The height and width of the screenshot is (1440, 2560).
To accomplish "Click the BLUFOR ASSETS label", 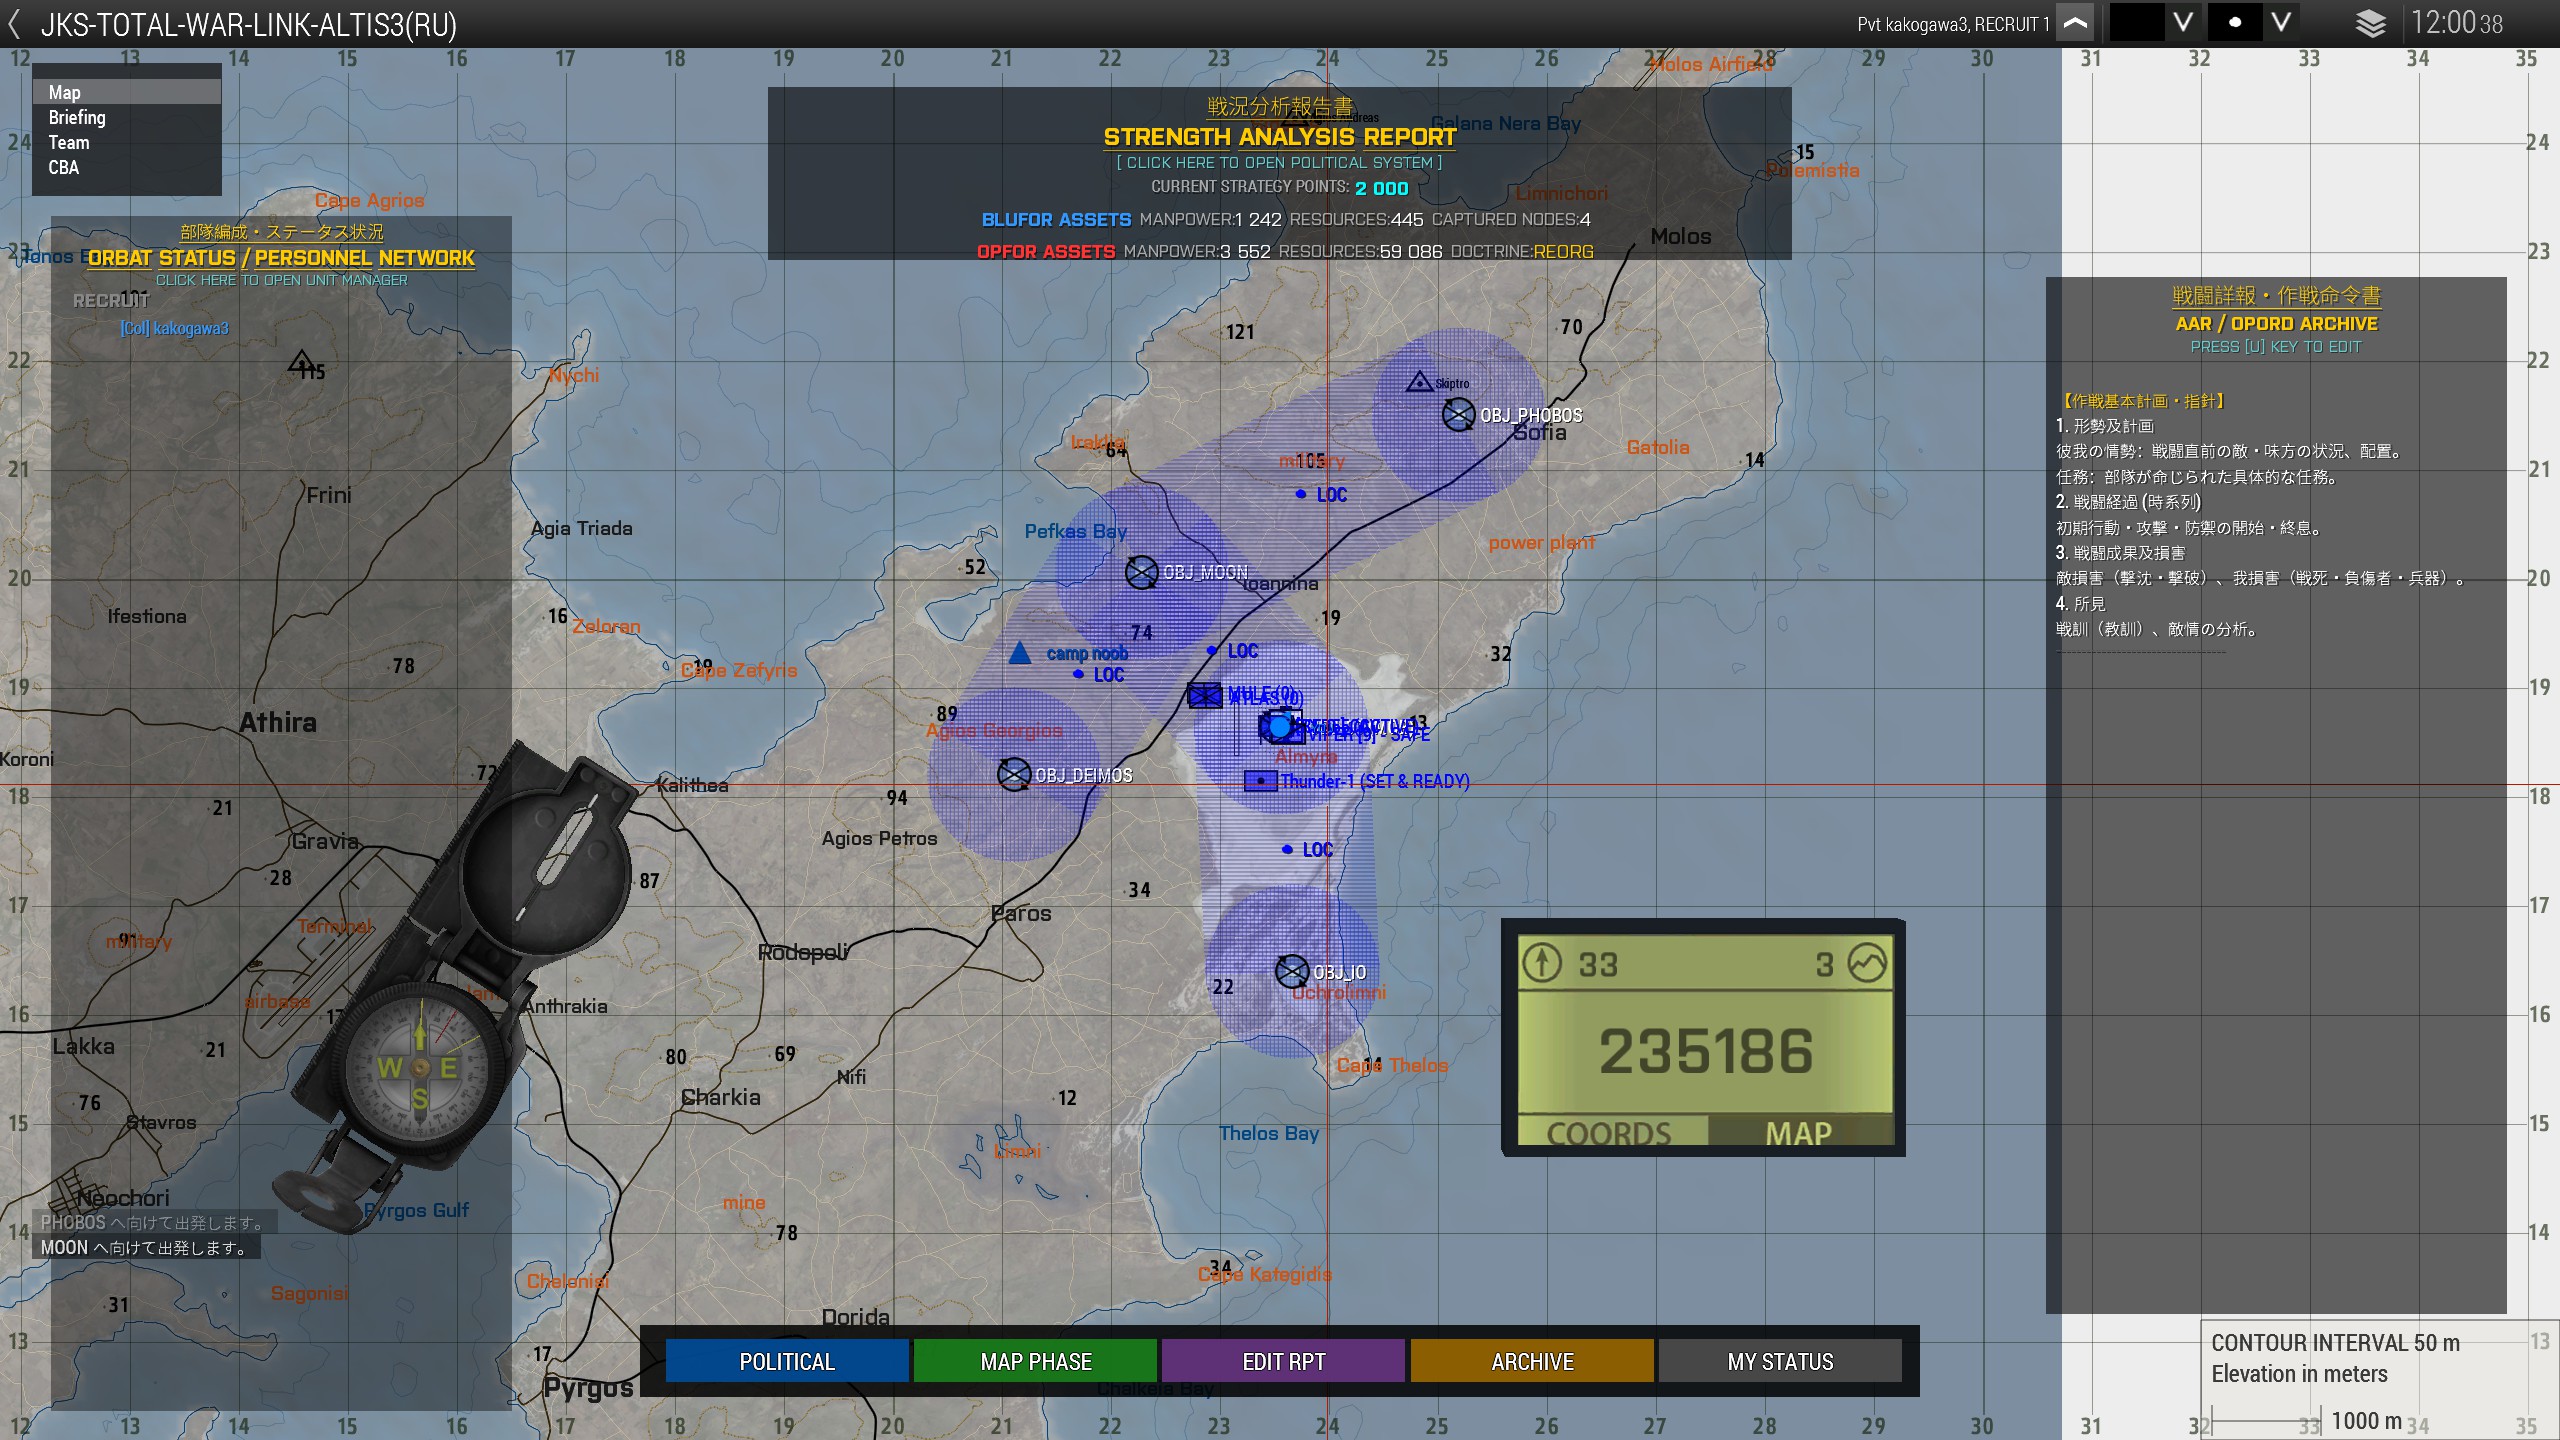I will pos(1056,219).
